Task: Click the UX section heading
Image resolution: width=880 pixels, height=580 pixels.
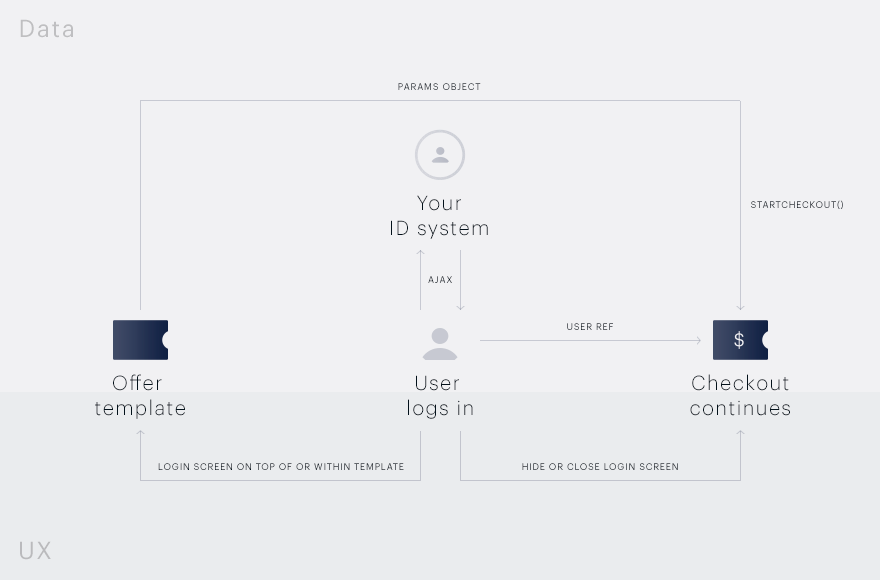Action: pyautogui.click(x=35, y=551)
